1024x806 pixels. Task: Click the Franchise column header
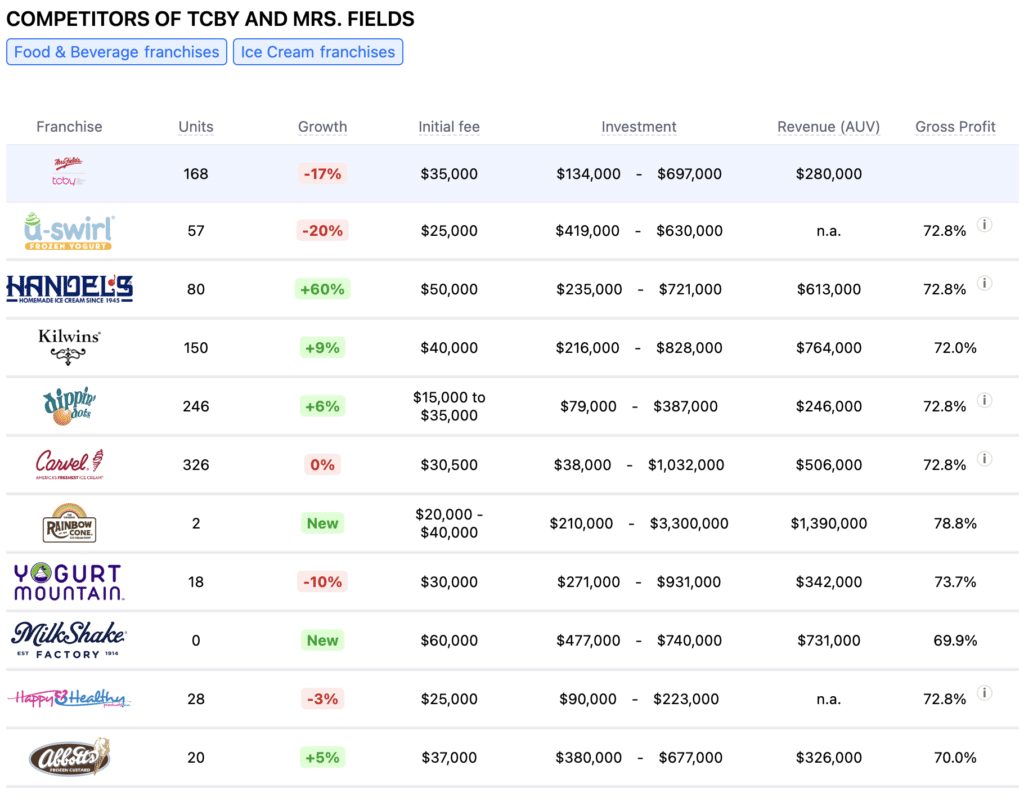[69, 127]
